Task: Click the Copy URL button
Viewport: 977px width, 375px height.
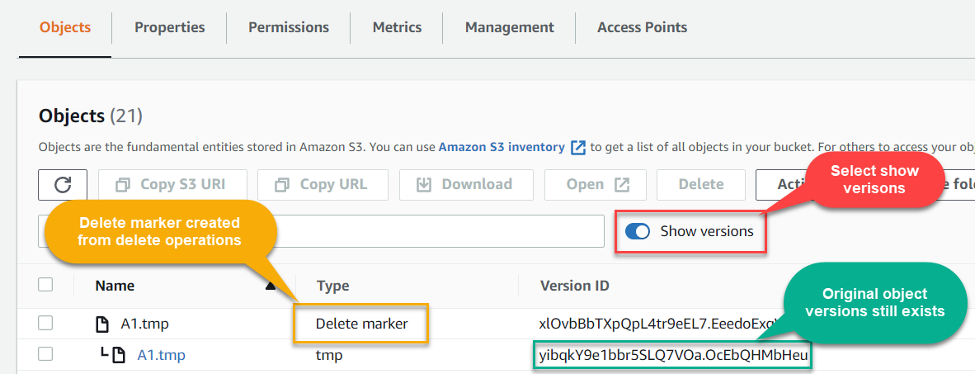Action: tap(323, 185)
